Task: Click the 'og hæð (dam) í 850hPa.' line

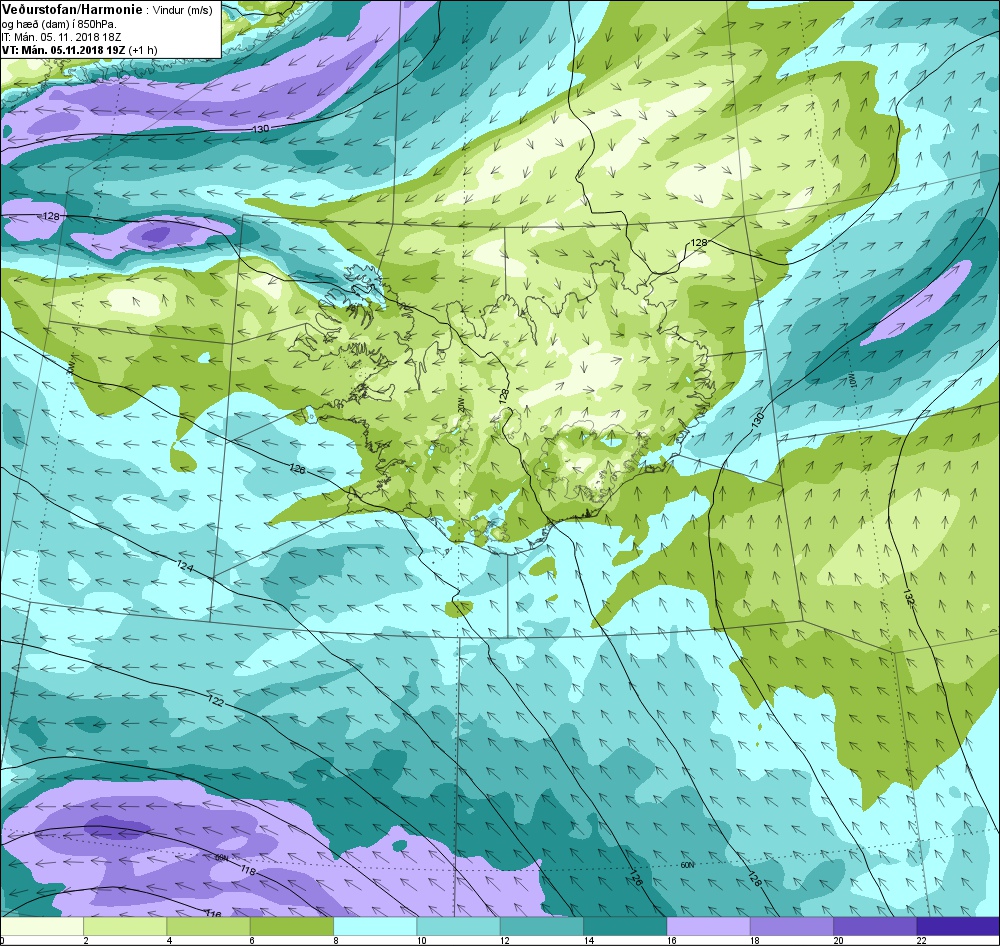Action: [61, 24]
